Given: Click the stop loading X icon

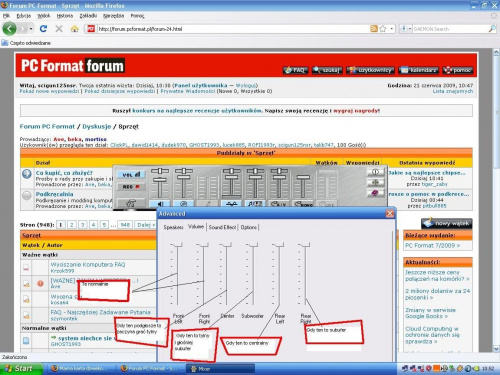Looking at the screenshot, I should 59,29.
